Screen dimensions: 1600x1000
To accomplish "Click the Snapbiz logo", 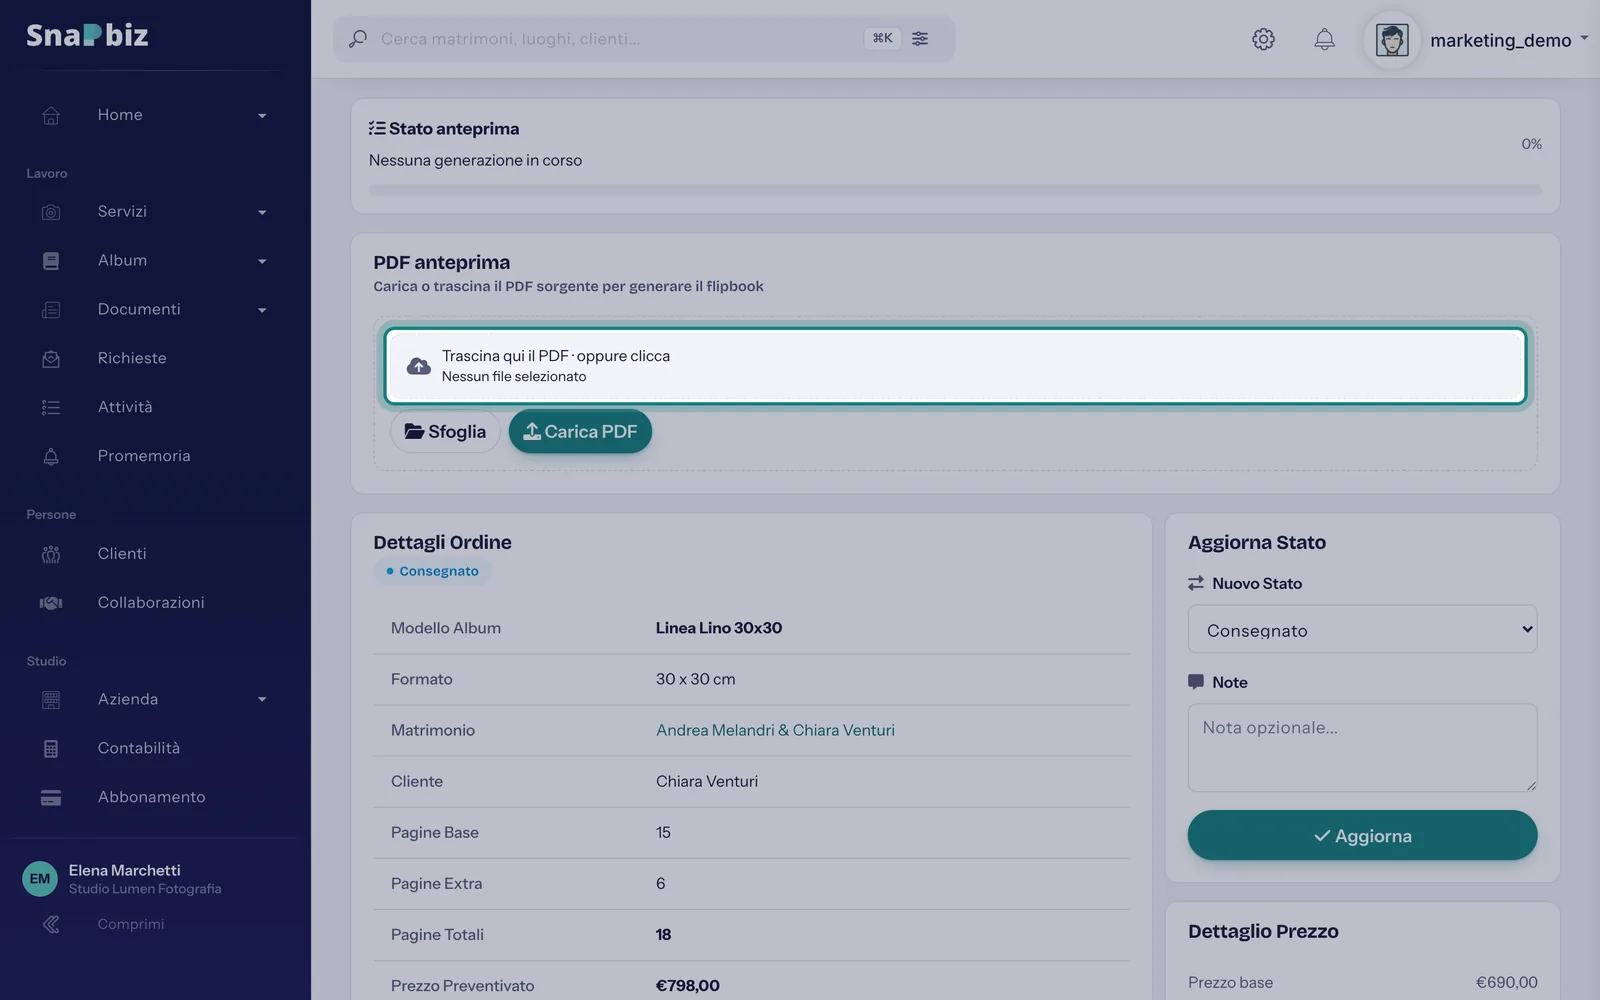I will [x=87, y=35].
